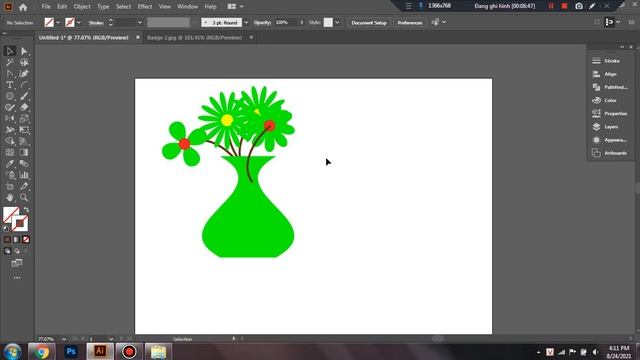Open the 3 pt. Round brush dropdown
The image size is (640, 360).
(246, 22)
